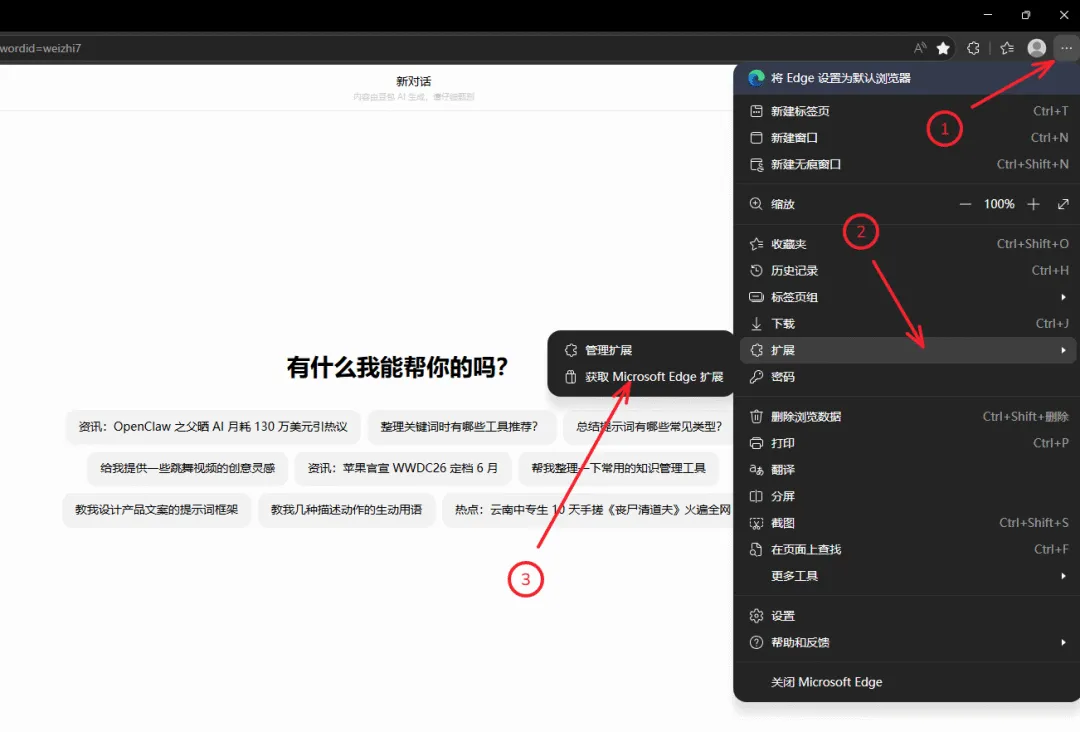Click the gear icon beside 设置
Viewport: 1080px width, 732px height.
[756, 616]
